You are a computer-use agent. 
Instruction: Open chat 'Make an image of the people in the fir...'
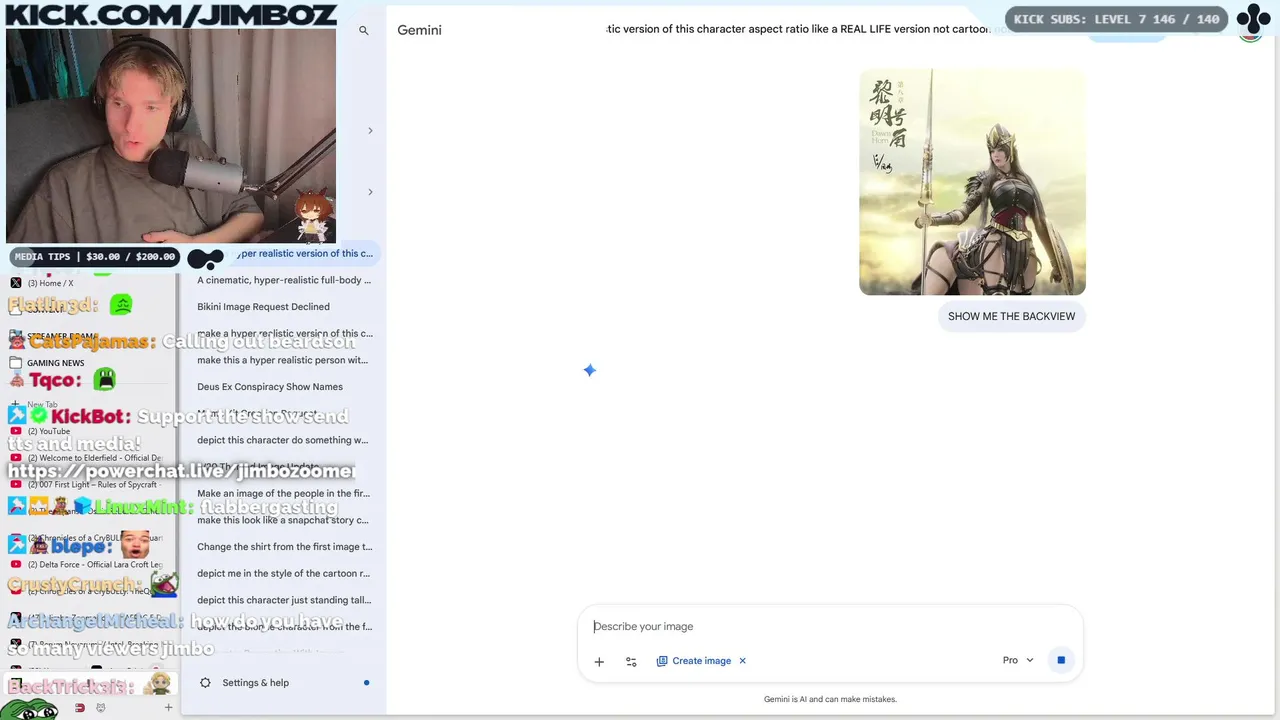click(284, 493)
